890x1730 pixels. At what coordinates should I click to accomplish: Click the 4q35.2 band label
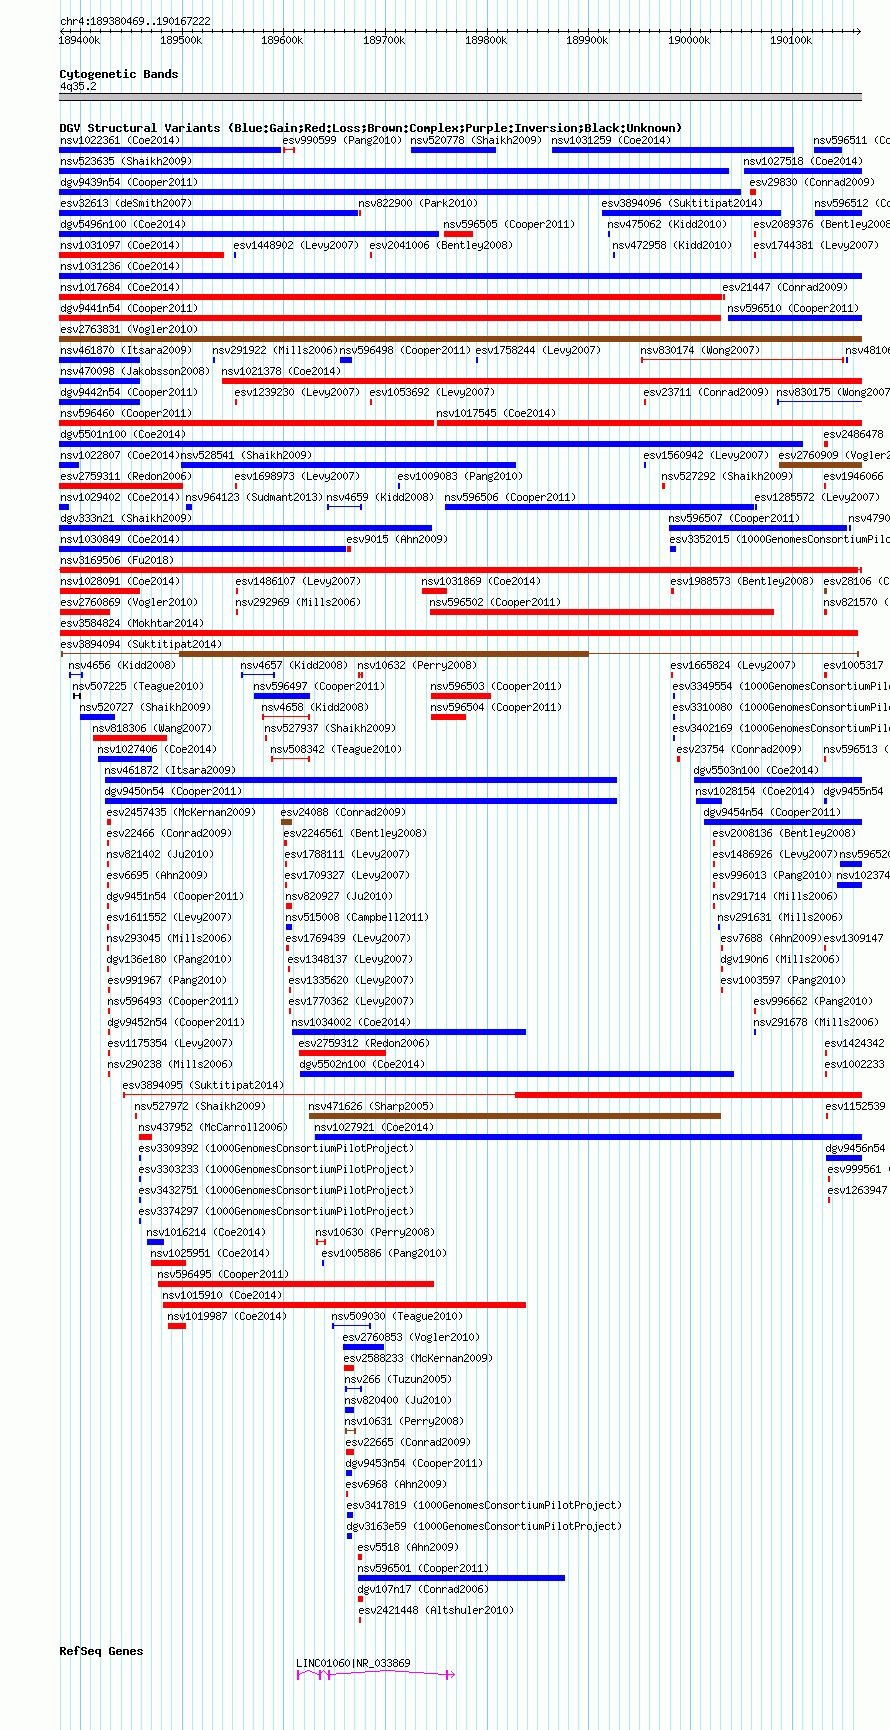[x=78, y=87]
